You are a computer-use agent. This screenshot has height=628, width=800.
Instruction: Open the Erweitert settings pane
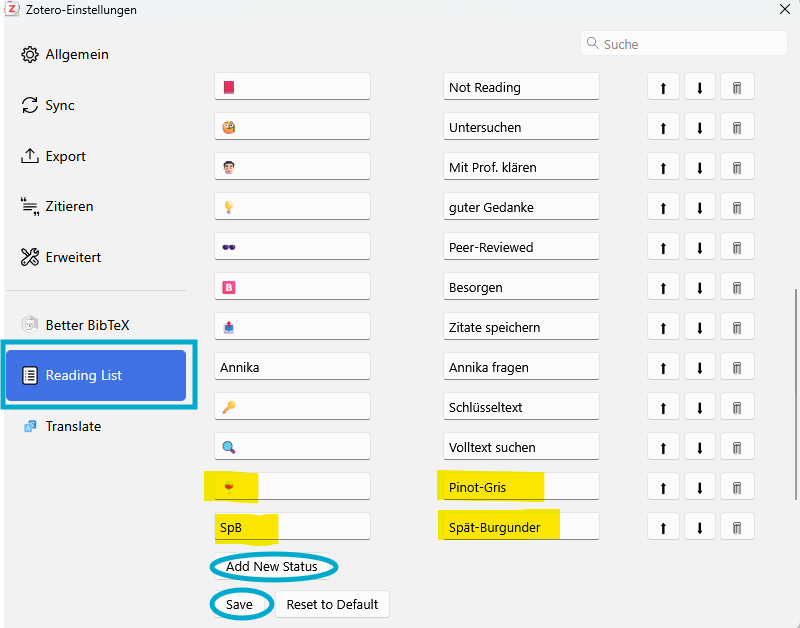96,257
